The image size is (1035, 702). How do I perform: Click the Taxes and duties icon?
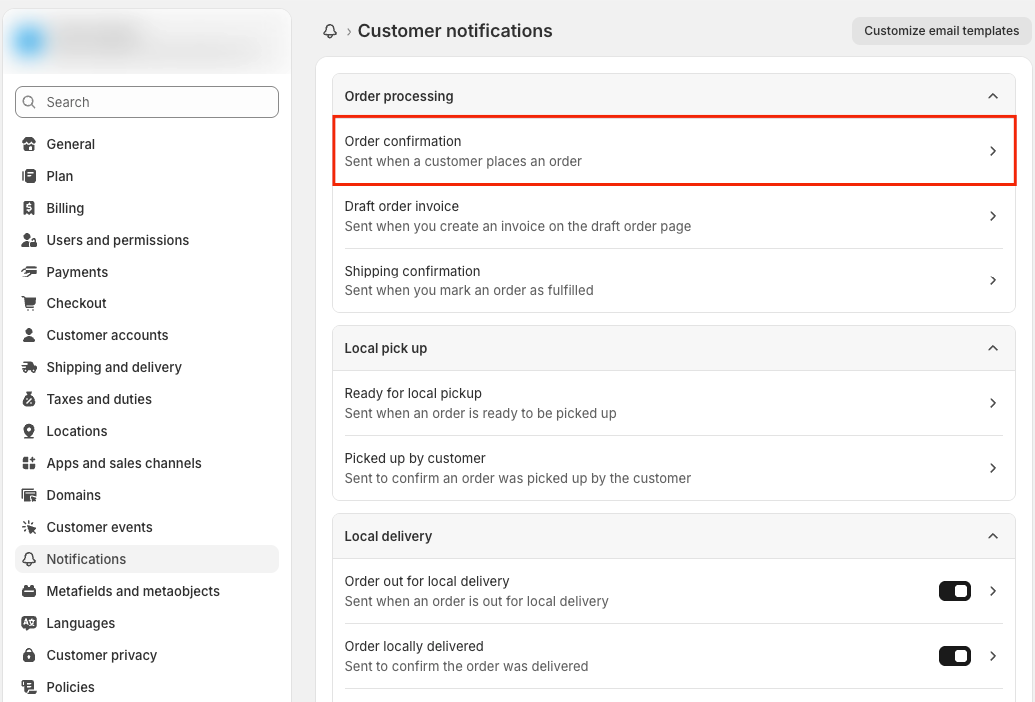[x=29, y=399]
